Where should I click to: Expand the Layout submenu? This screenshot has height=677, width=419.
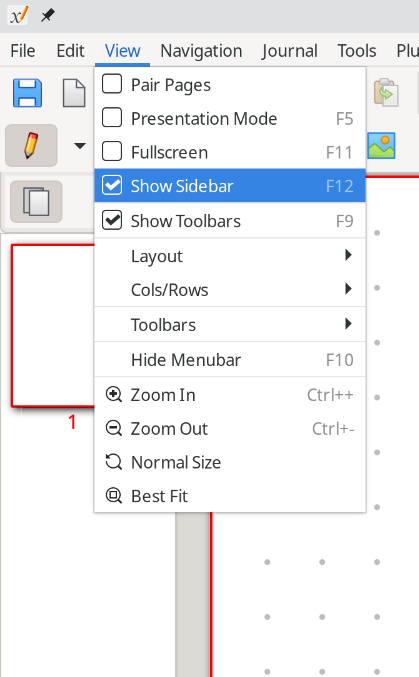230,256
